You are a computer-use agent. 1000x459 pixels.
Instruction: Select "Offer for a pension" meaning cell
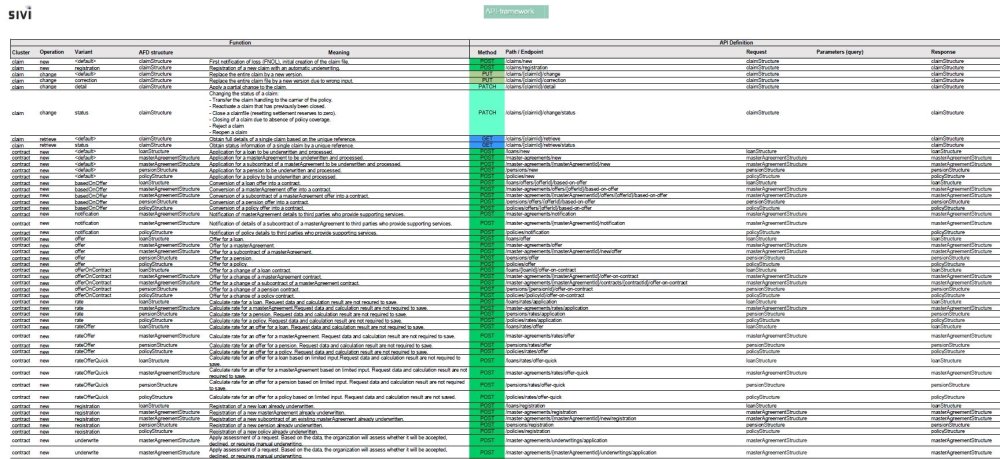coord(339,258)
